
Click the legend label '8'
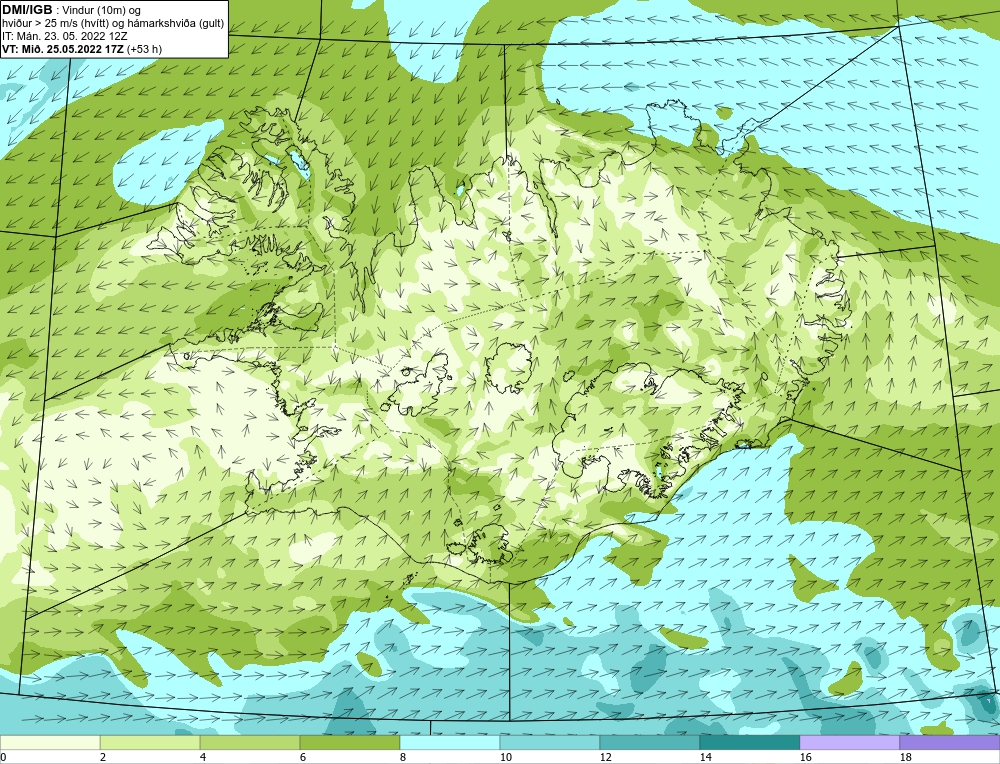[x=404, y=757]
